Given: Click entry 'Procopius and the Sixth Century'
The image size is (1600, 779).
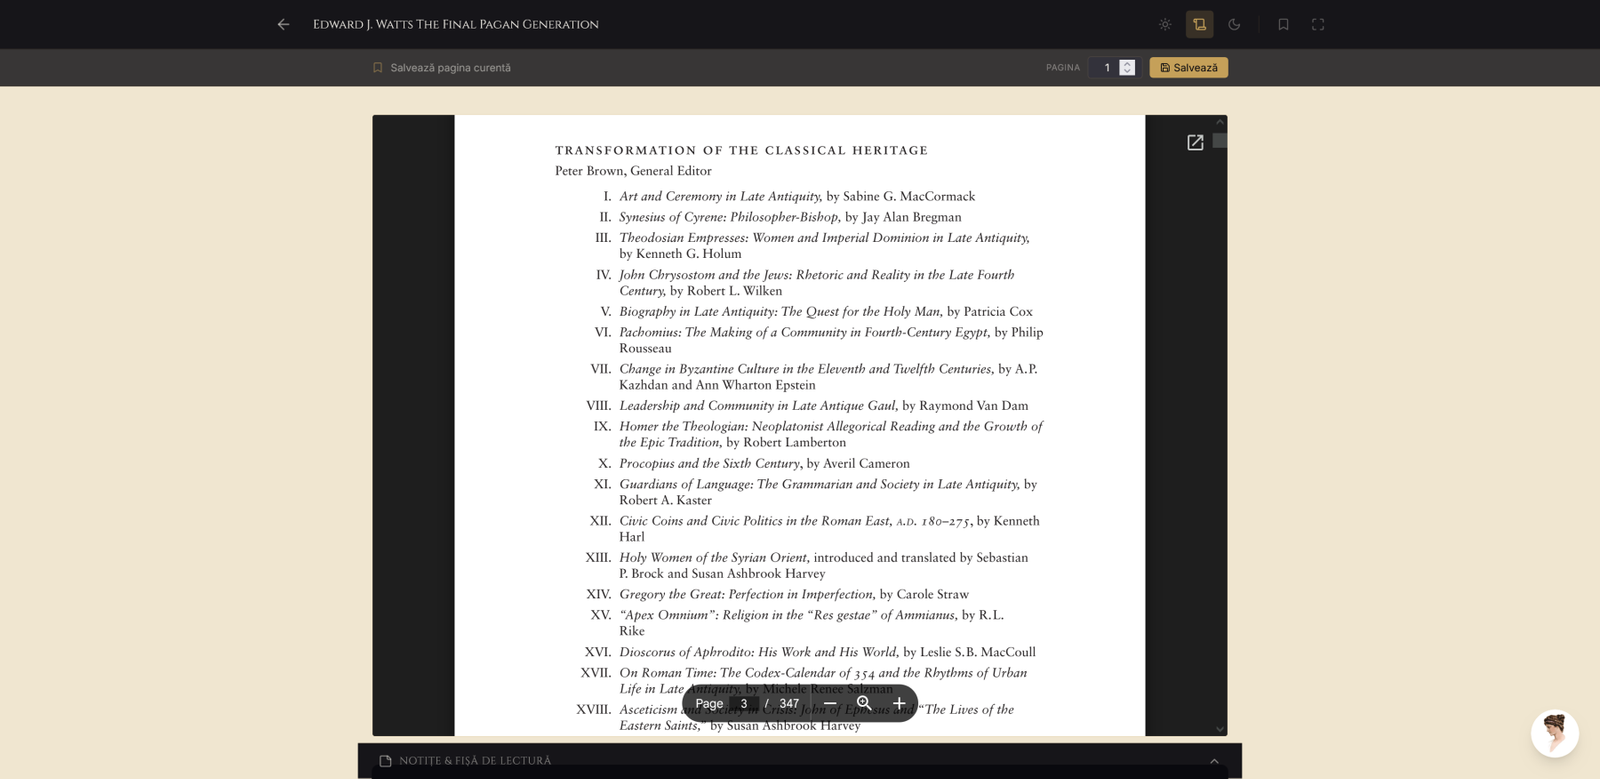Looking at the screenshot, I should click(x=764, y=464).
